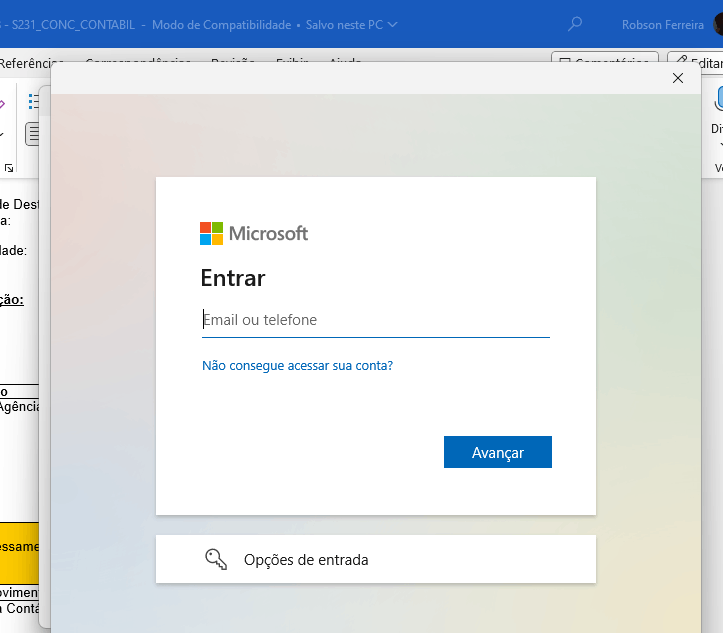Click the key icon beside Opções de entrada

(x=216, y=559)
